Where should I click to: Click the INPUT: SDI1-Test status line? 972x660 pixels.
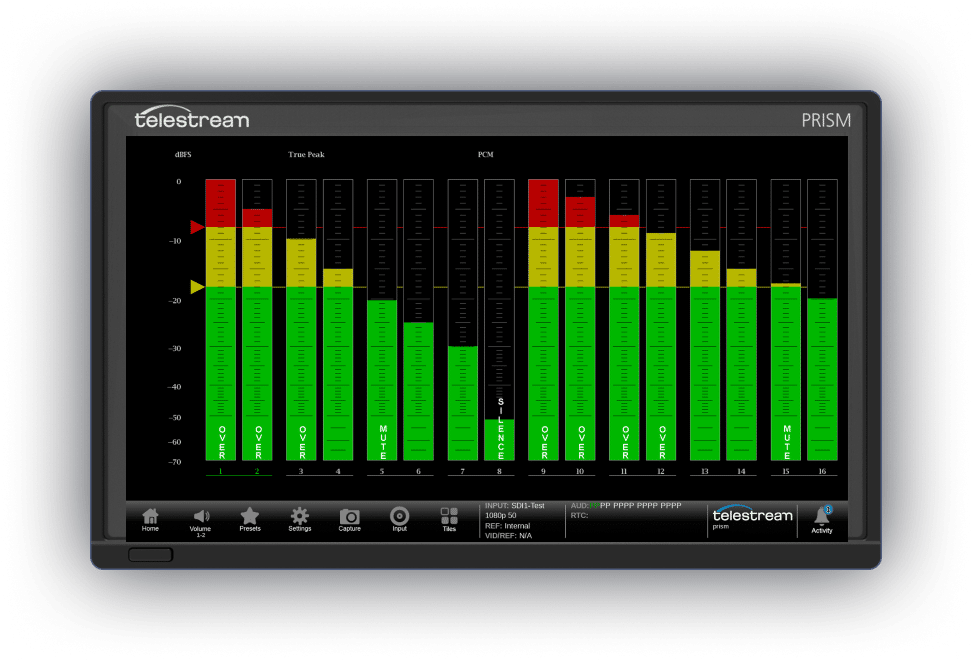(x=515, y=506)
